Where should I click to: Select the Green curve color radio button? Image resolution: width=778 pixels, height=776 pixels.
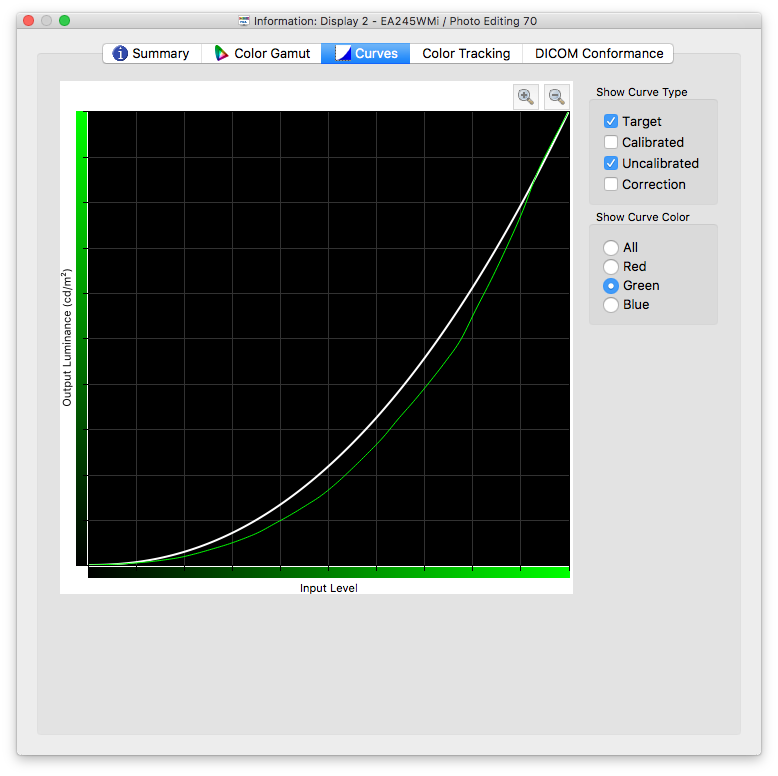[611, 286]
